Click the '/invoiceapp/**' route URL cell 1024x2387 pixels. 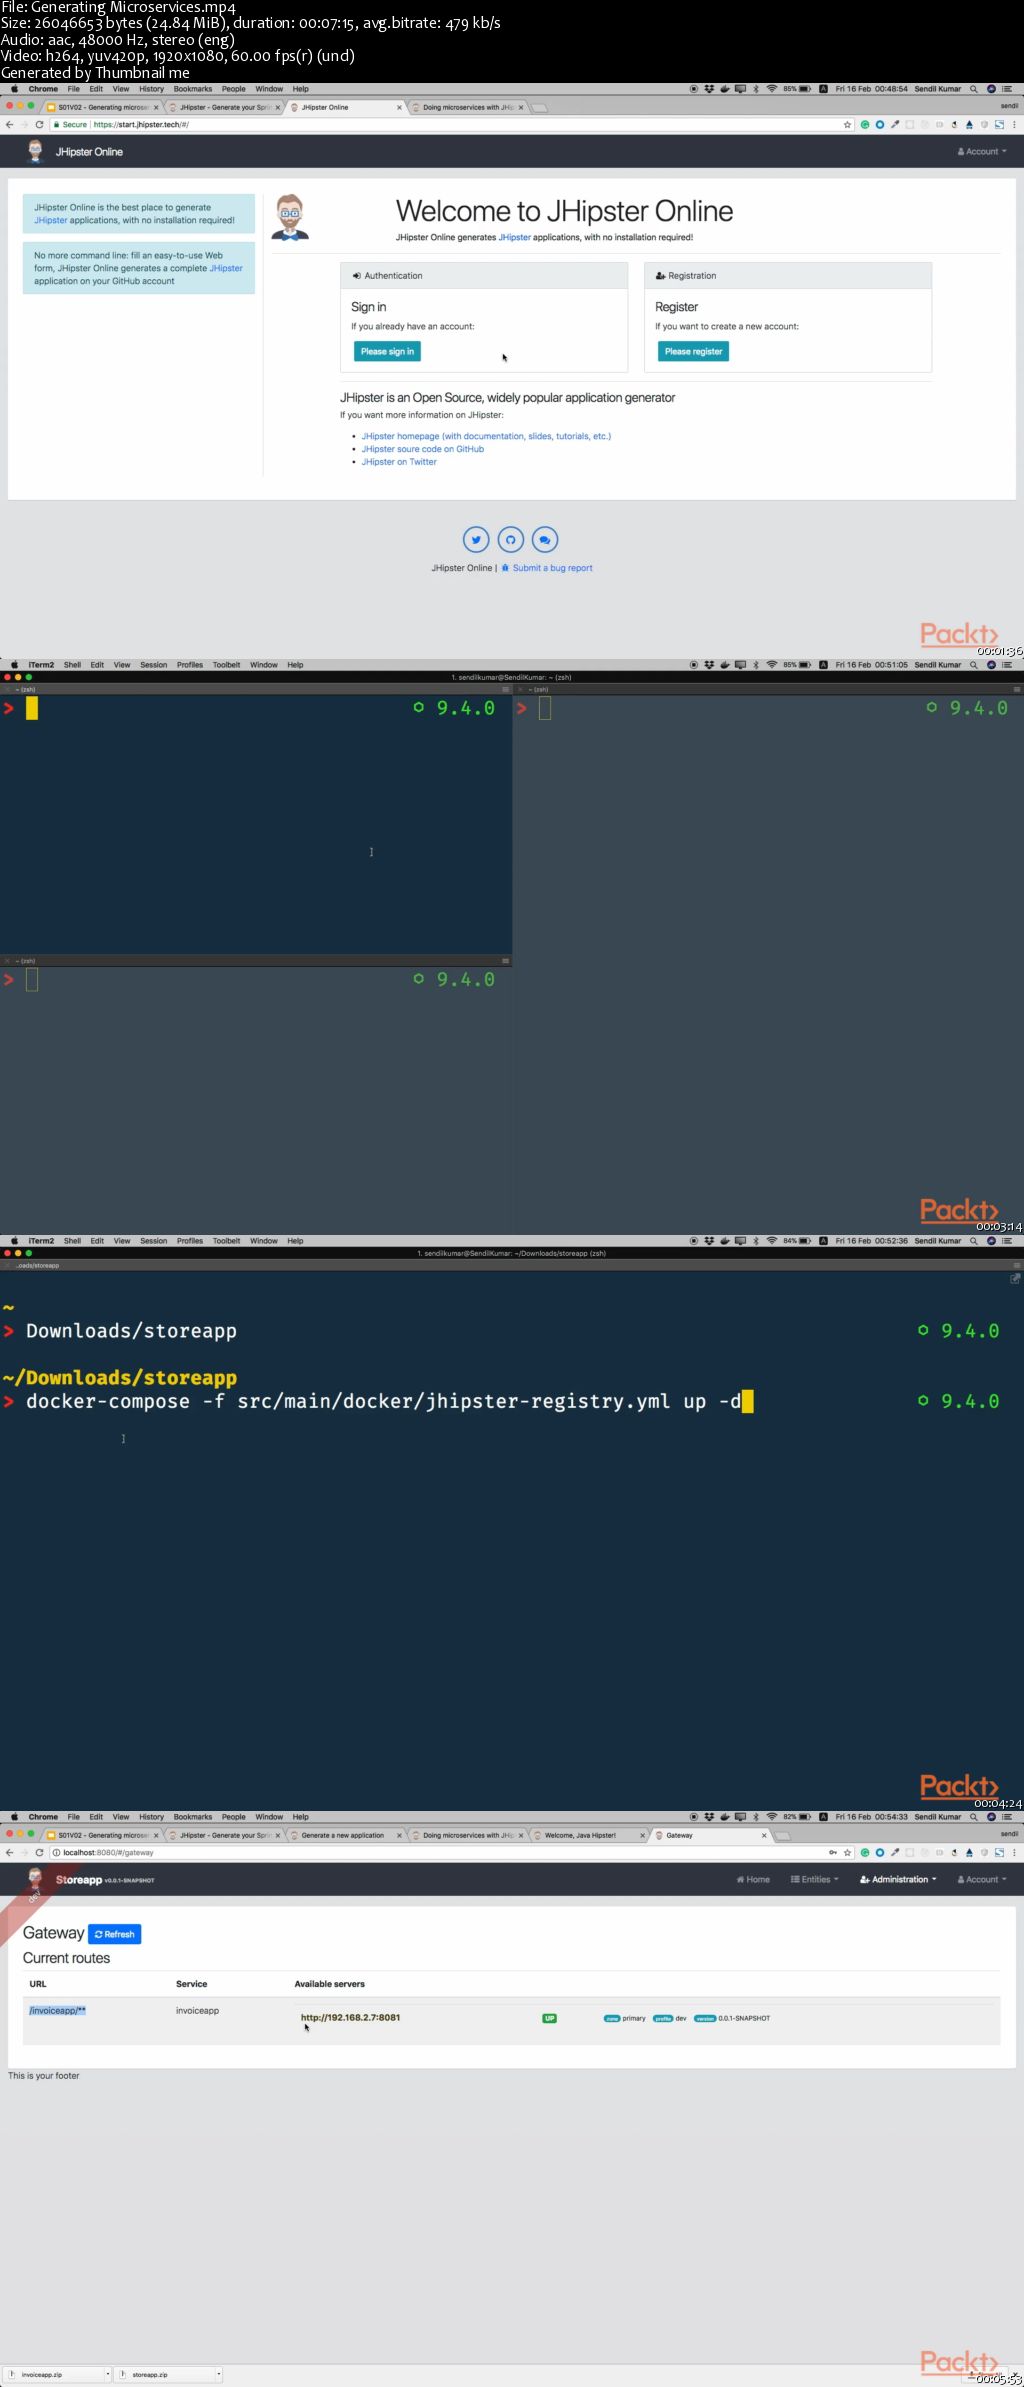(x=57, y=2010)
